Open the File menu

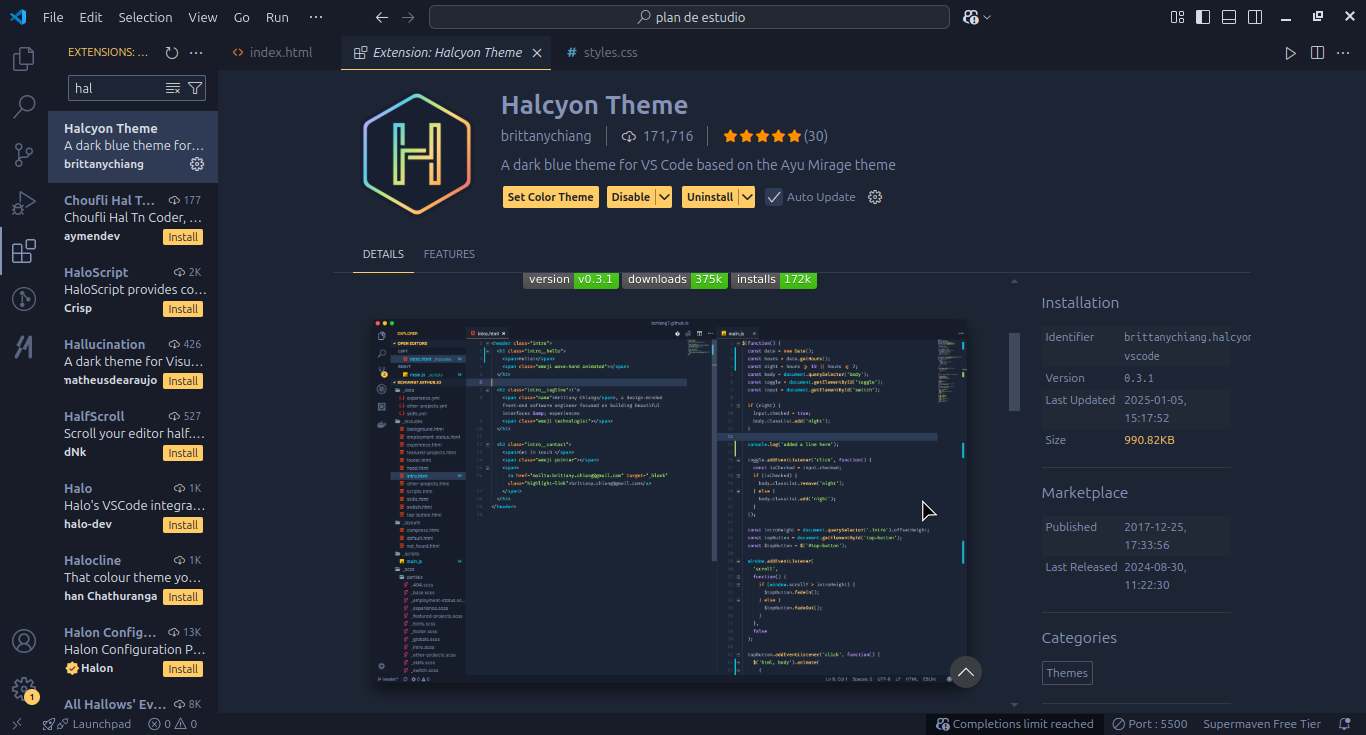(x=53, y=17)
